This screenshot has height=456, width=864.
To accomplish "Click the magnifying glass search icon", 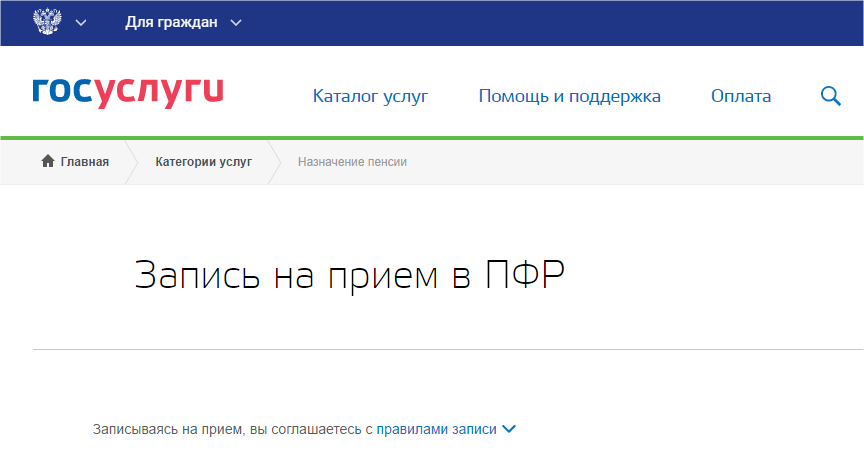I will click(830, 96).
